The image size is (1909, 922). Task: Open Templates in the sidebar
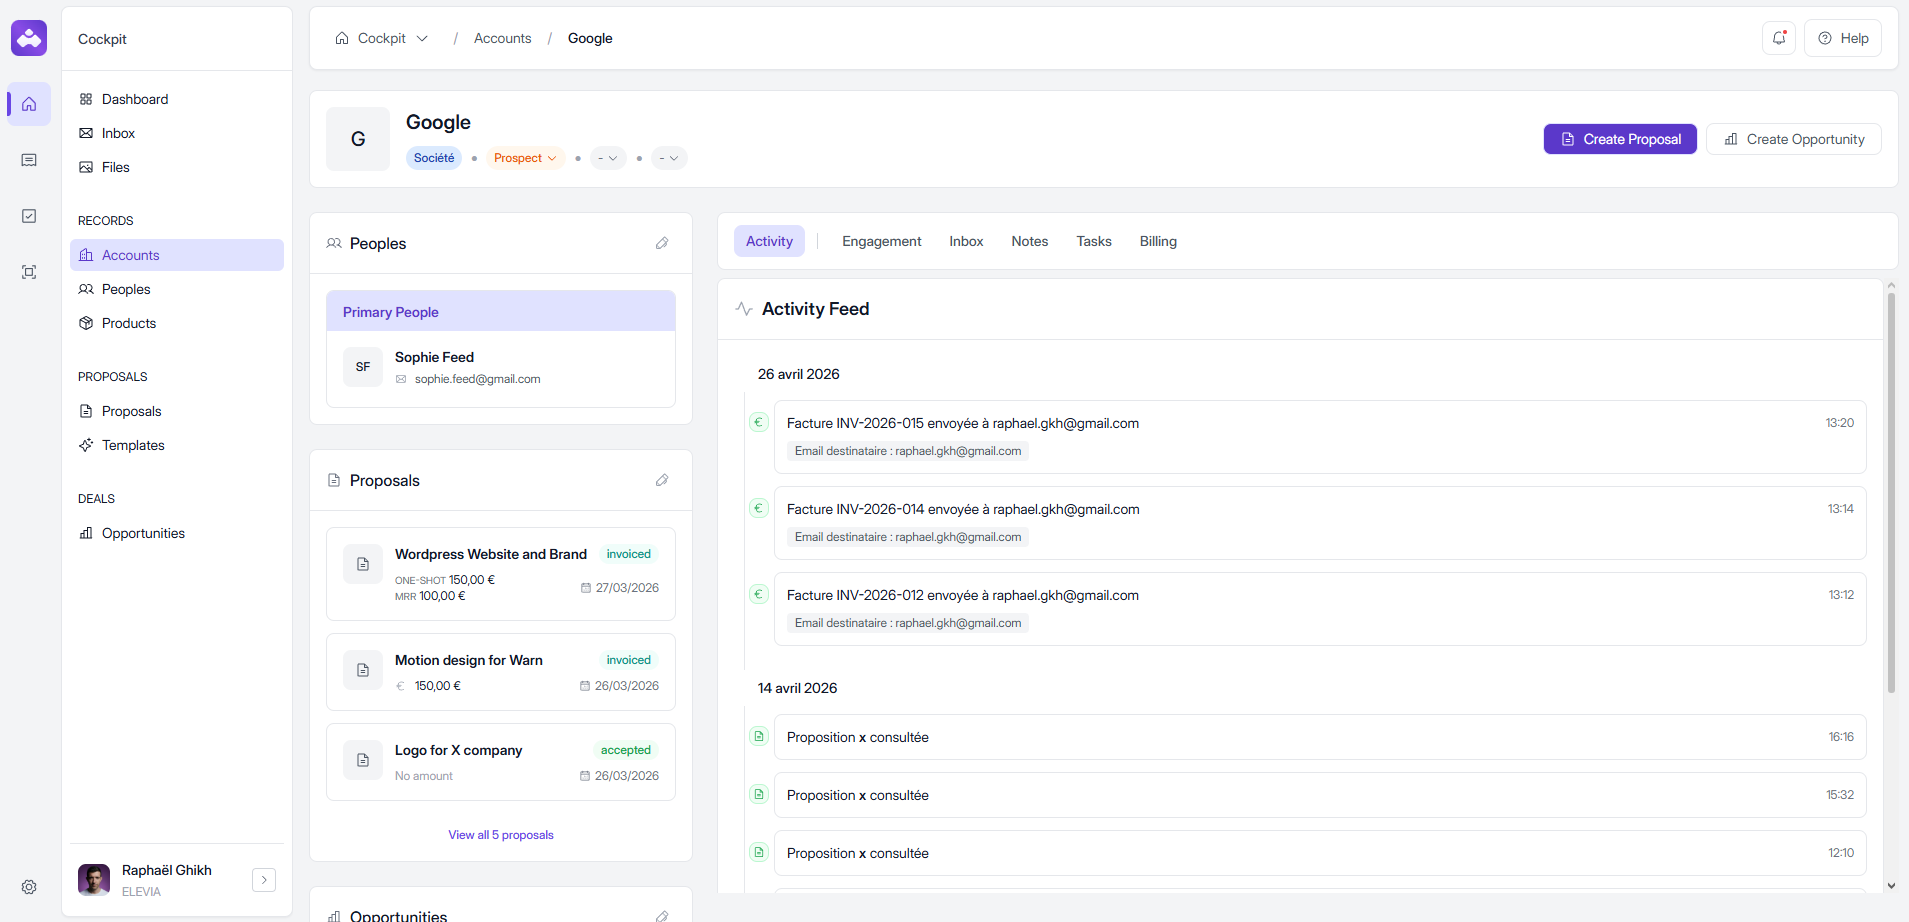(177, 445)
